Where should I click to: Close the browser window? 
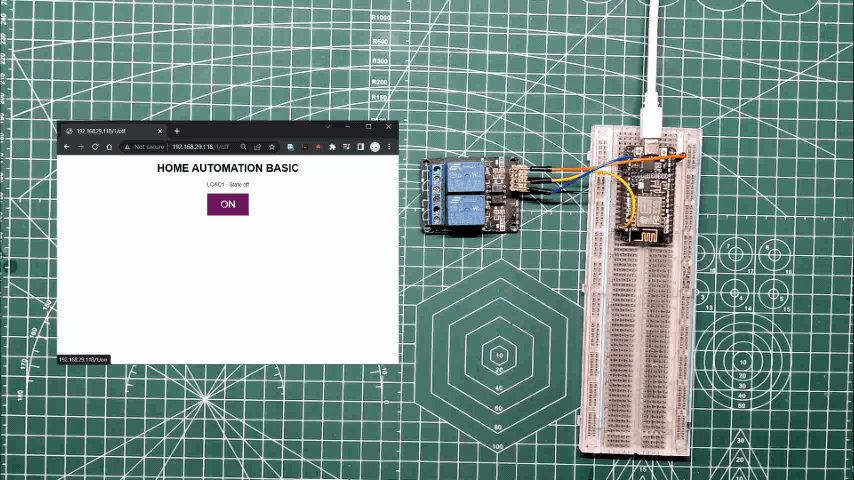[x=388, y=126]
